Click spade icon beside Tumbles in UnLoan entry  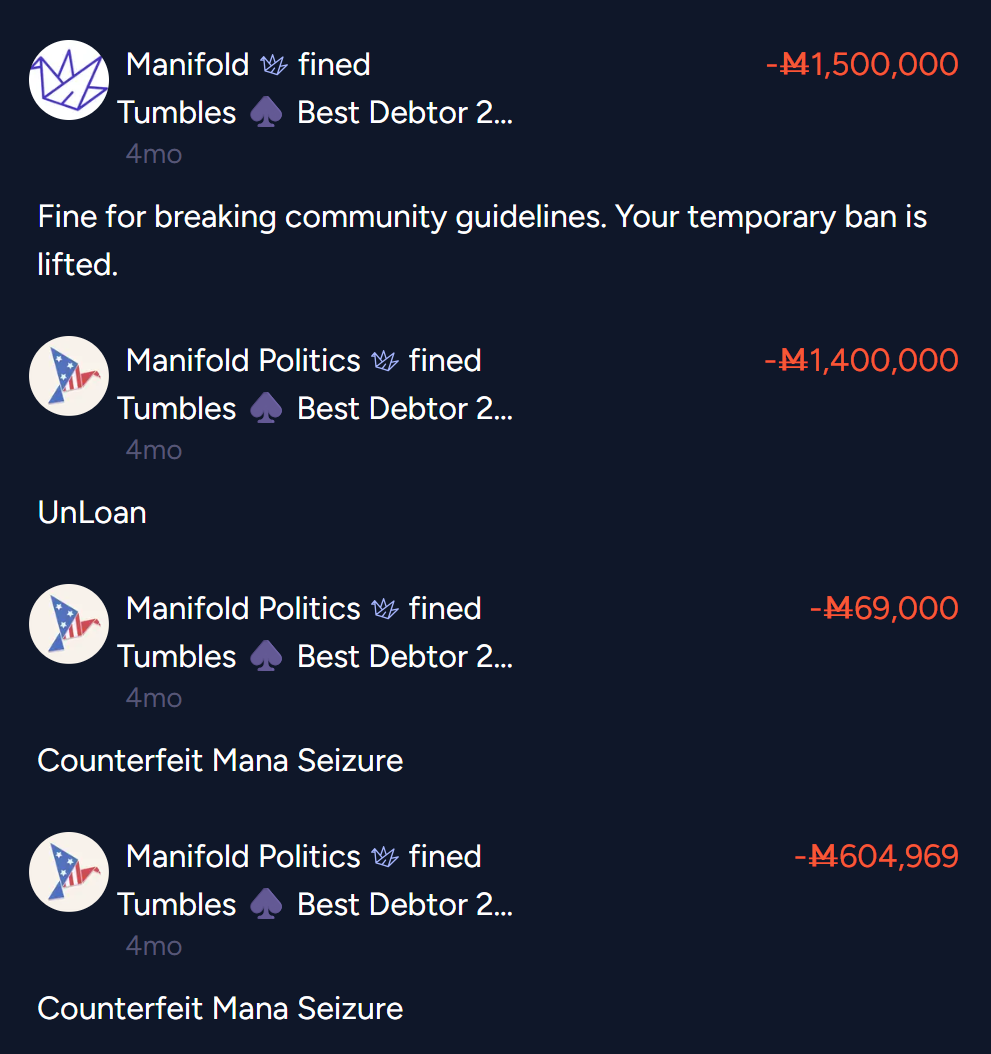pyautogui.click(x=266, y=408)
